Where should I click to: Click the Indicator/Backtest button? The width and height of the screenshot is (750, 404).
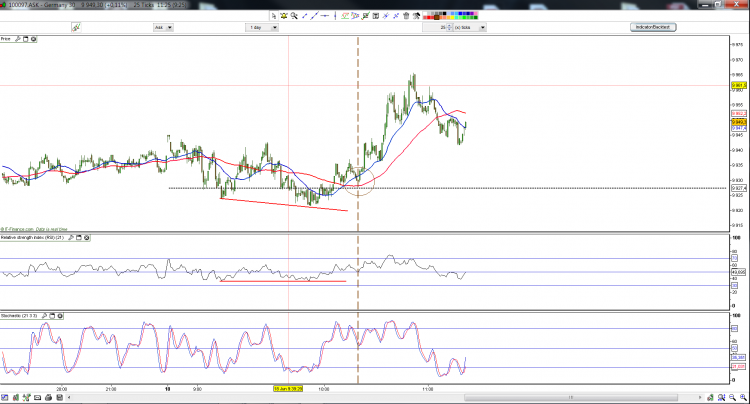click(x=653, y=27)
